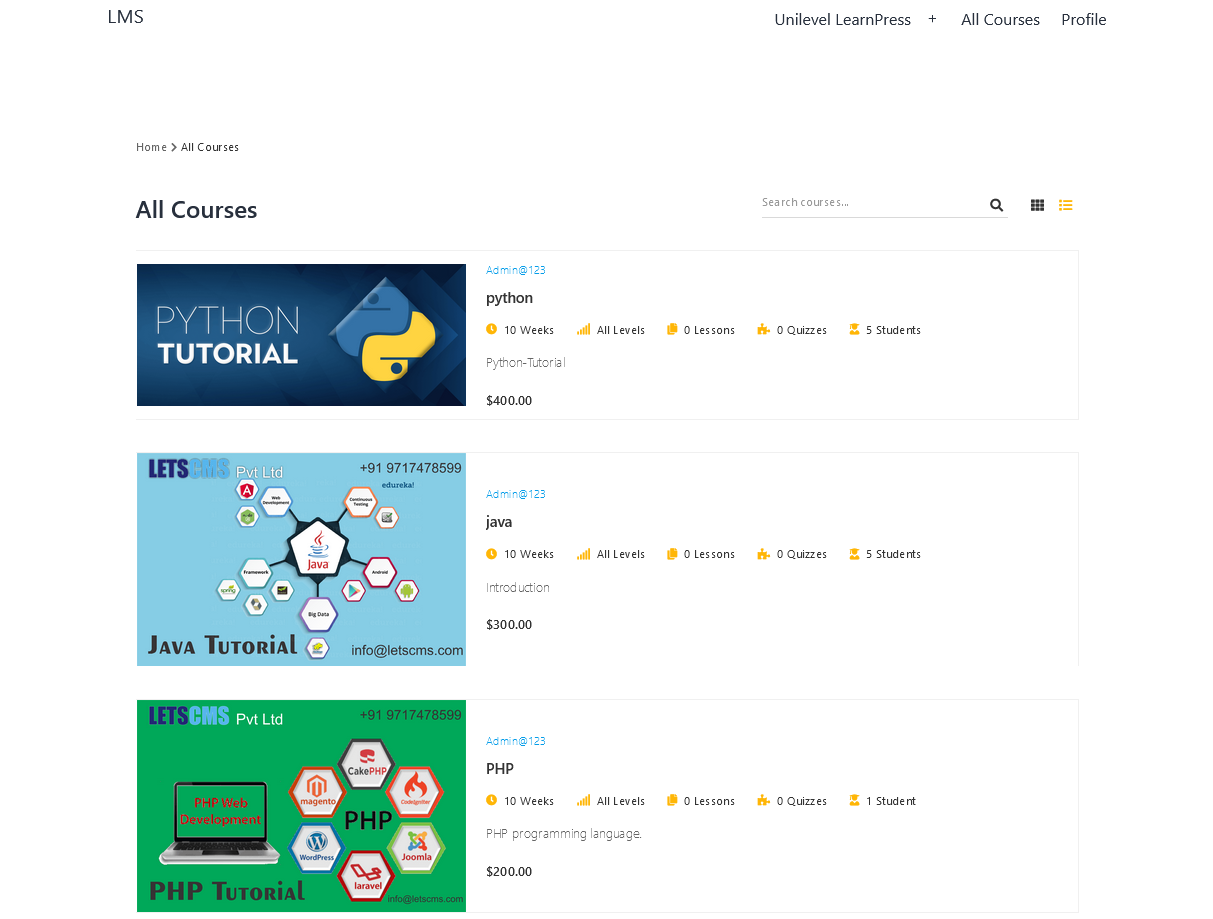Expand the Unilevel LearnPress submenu plus
Viewport: 1213px width, 919px height.
[x=932, y=19]
